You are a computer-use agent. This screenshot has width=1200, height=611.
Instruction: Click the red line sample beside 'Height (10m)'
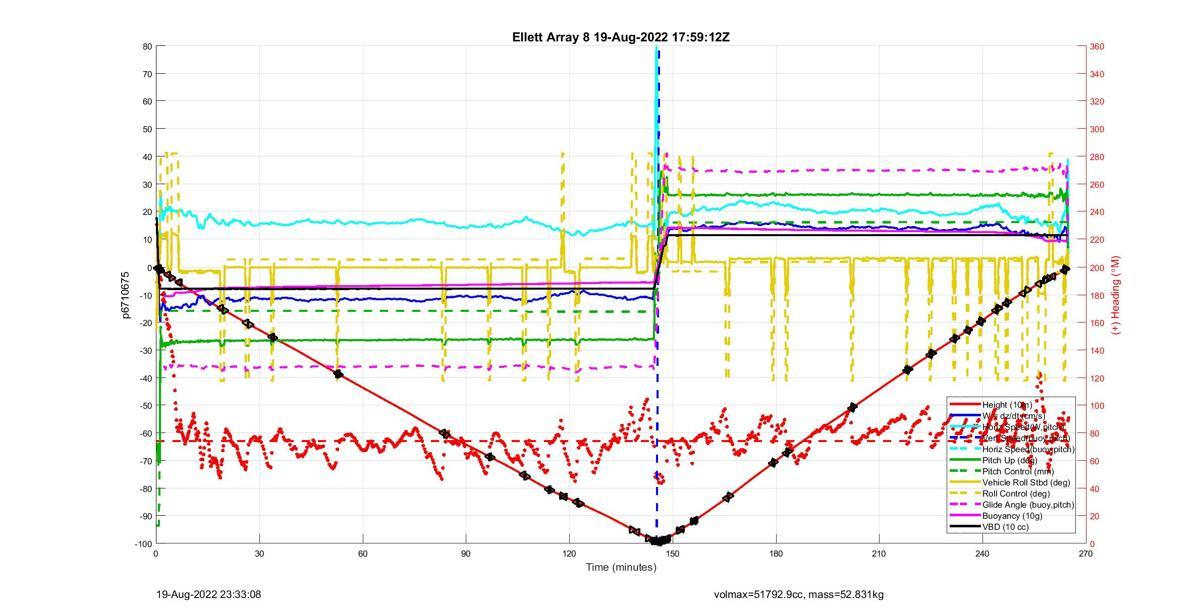(x=965, y=405)
